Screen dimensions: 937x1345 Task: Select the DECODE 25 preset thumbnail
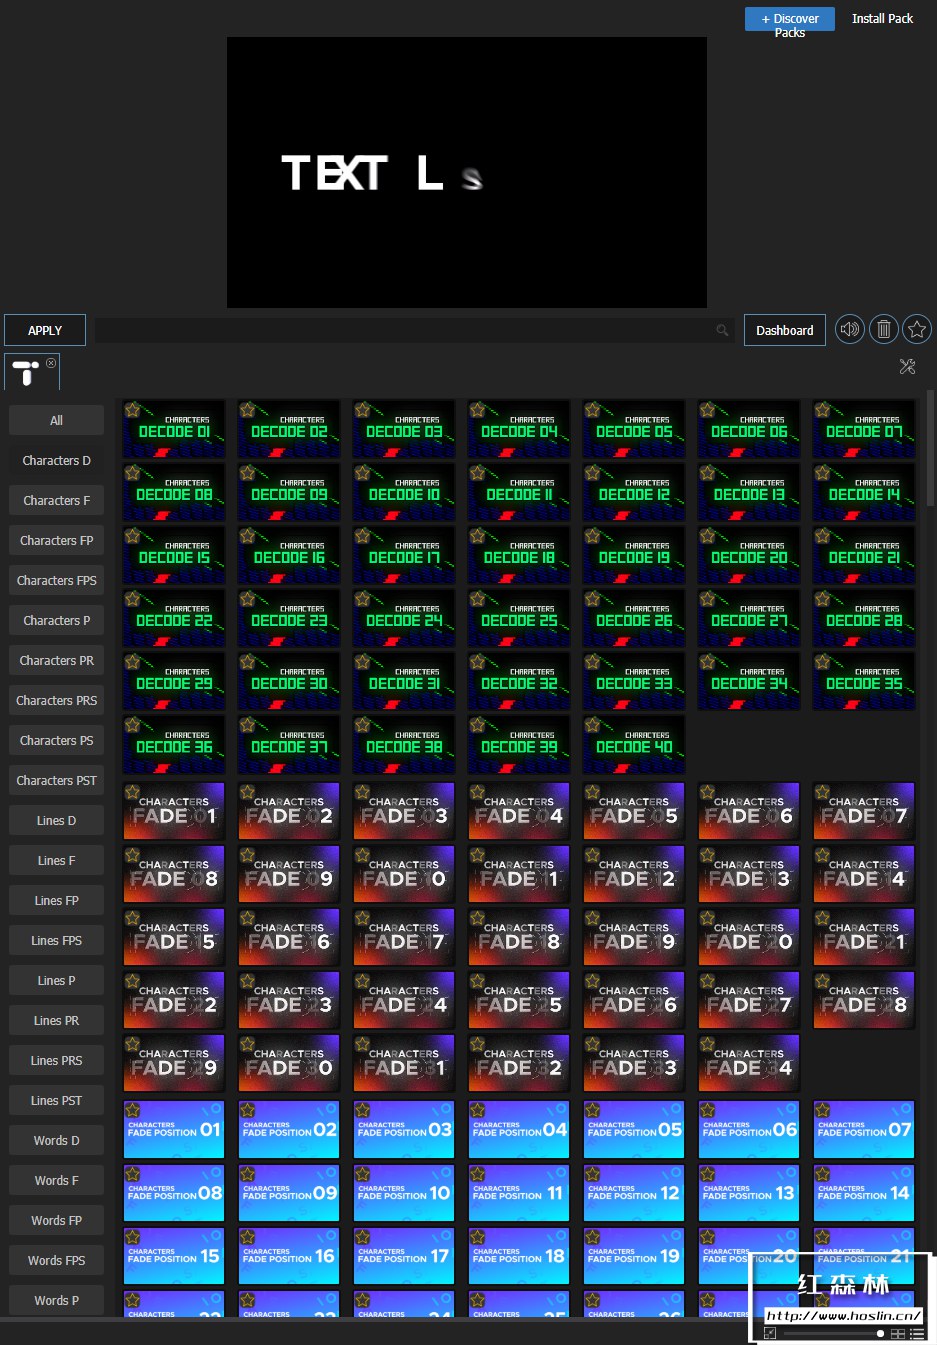tap(519, 618)
